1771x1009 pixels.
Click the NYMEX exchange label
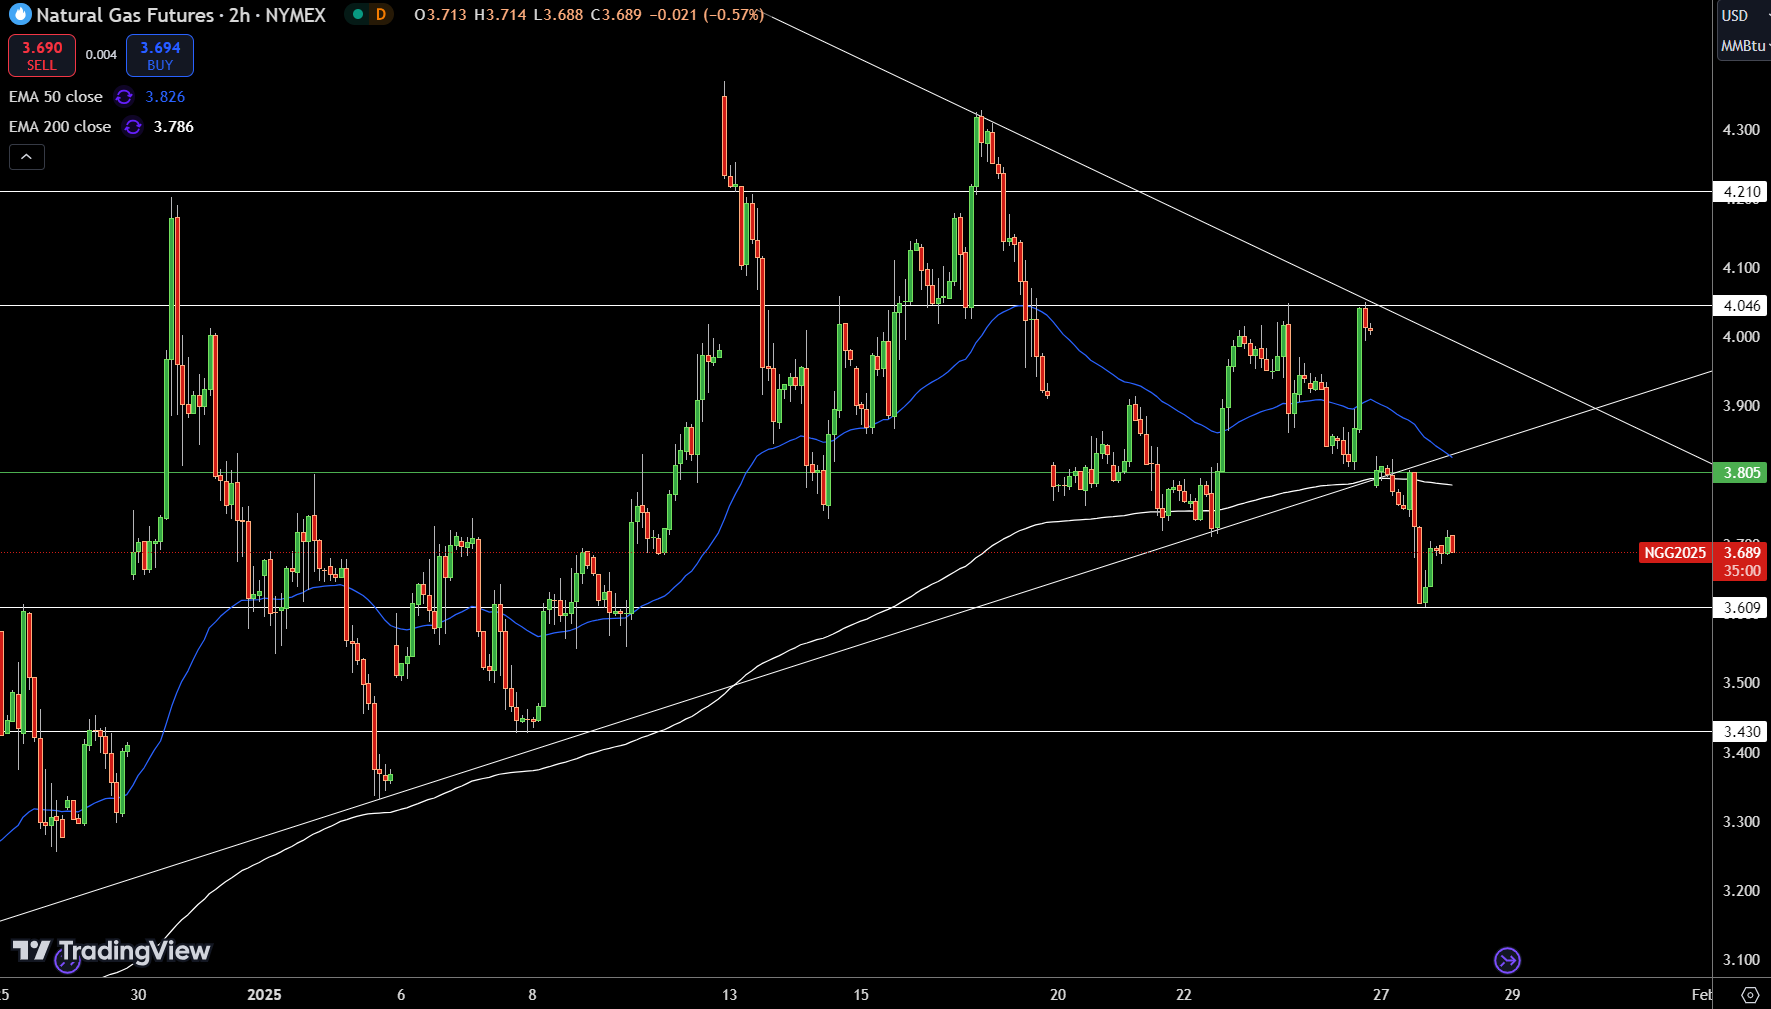[296, 15]
